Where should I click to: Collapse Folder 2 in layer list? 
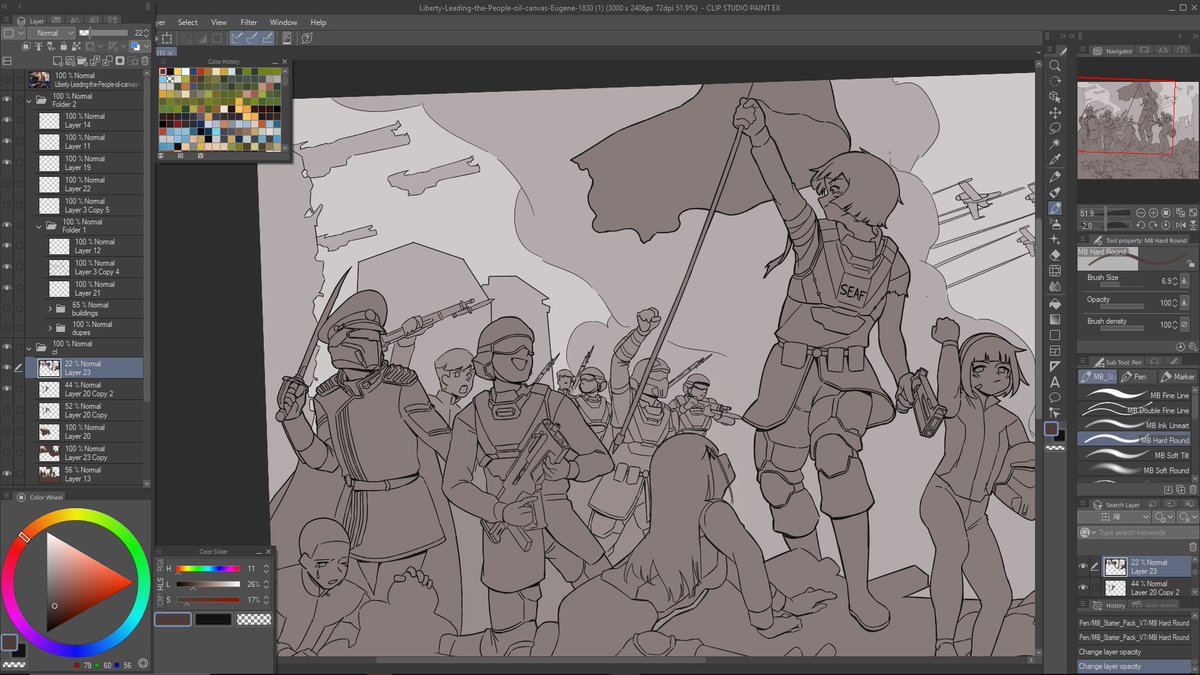29,101
